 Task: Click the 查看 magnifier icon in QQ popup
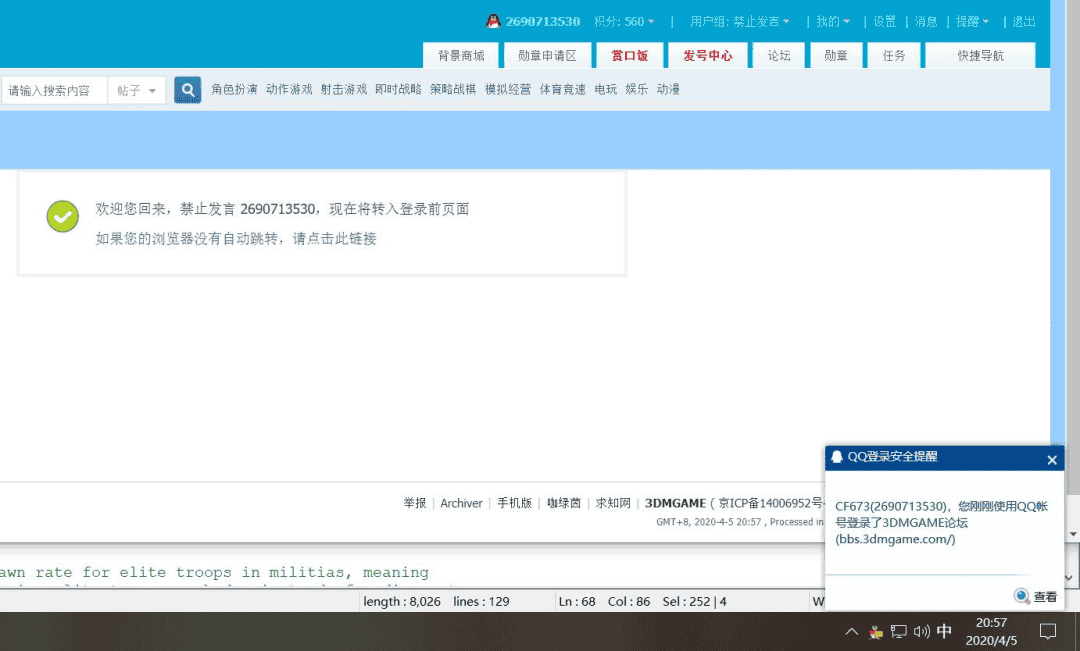[1022, 596]
